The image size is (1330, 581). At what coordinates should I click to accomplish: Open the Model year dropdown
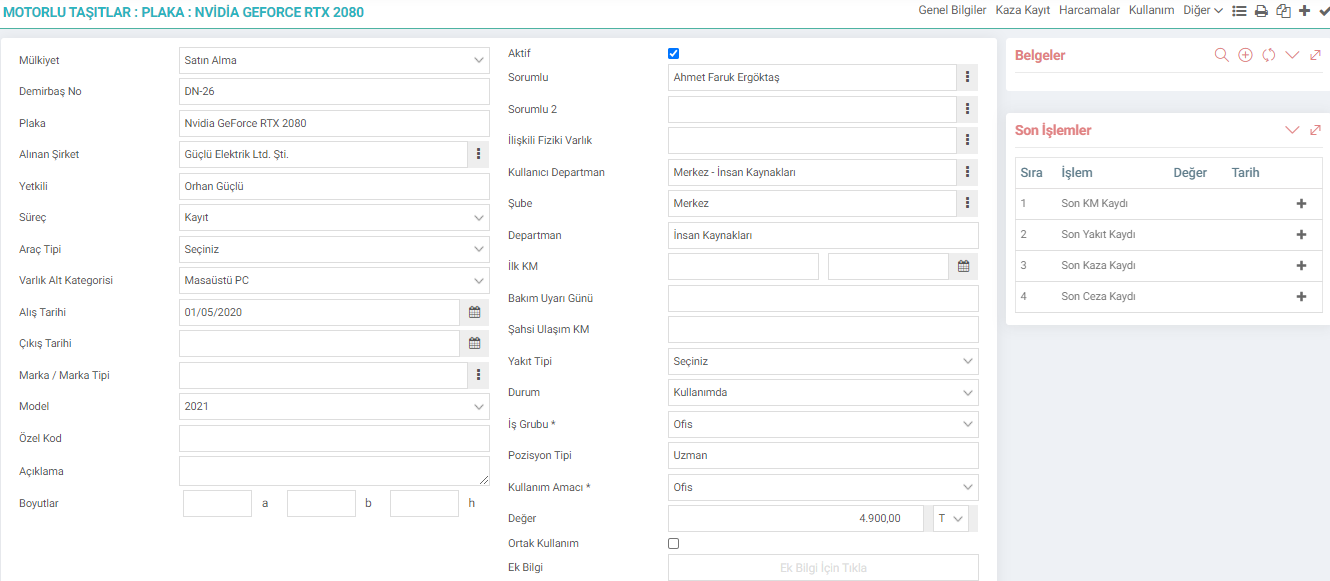click(334, 407)
